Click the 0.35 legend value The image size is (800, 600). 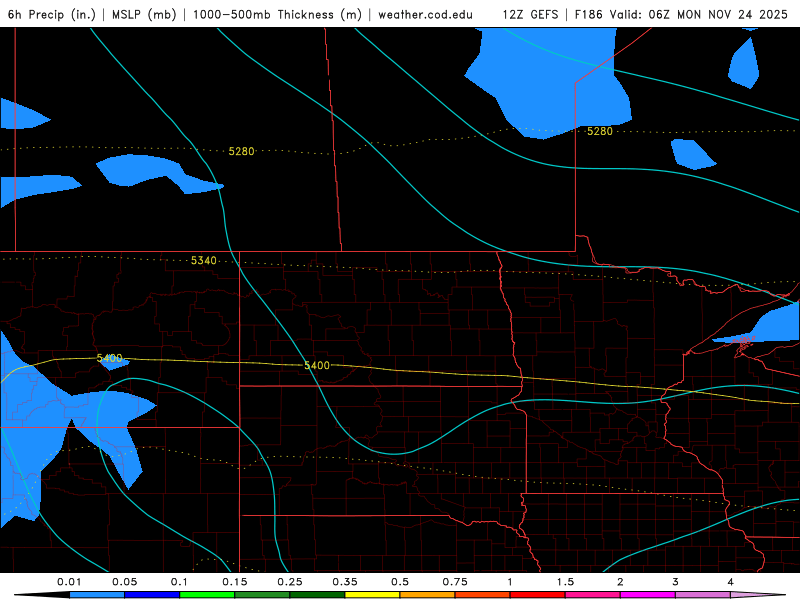click(345, 582)
